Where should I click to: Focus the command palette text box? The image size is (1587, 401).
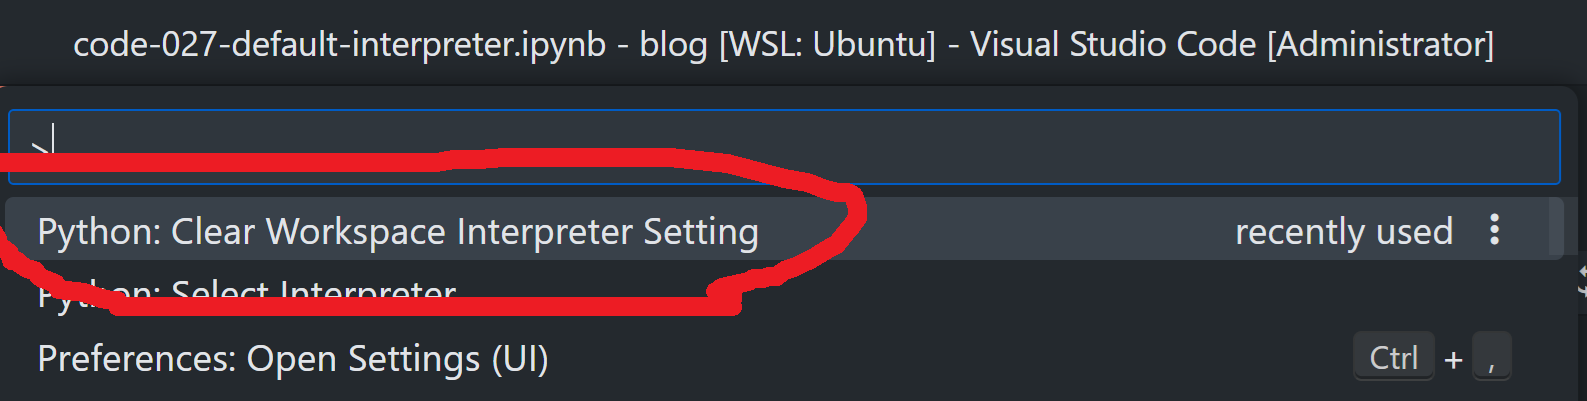[784, 147]
